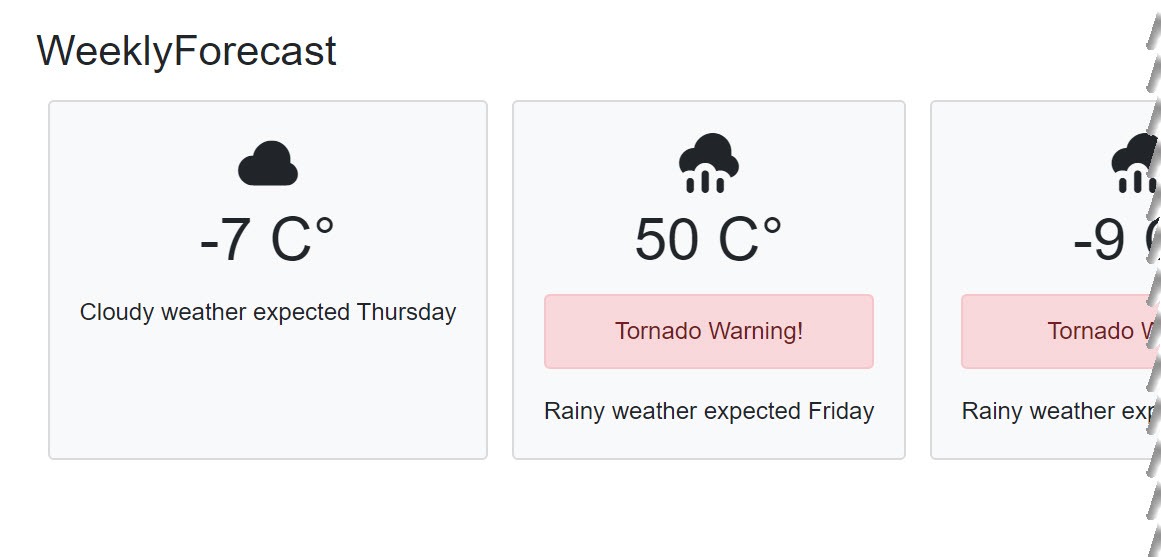Click the cut-off Tornado alert in the third card
The image size is (1161, 557).
point(1055,331)
